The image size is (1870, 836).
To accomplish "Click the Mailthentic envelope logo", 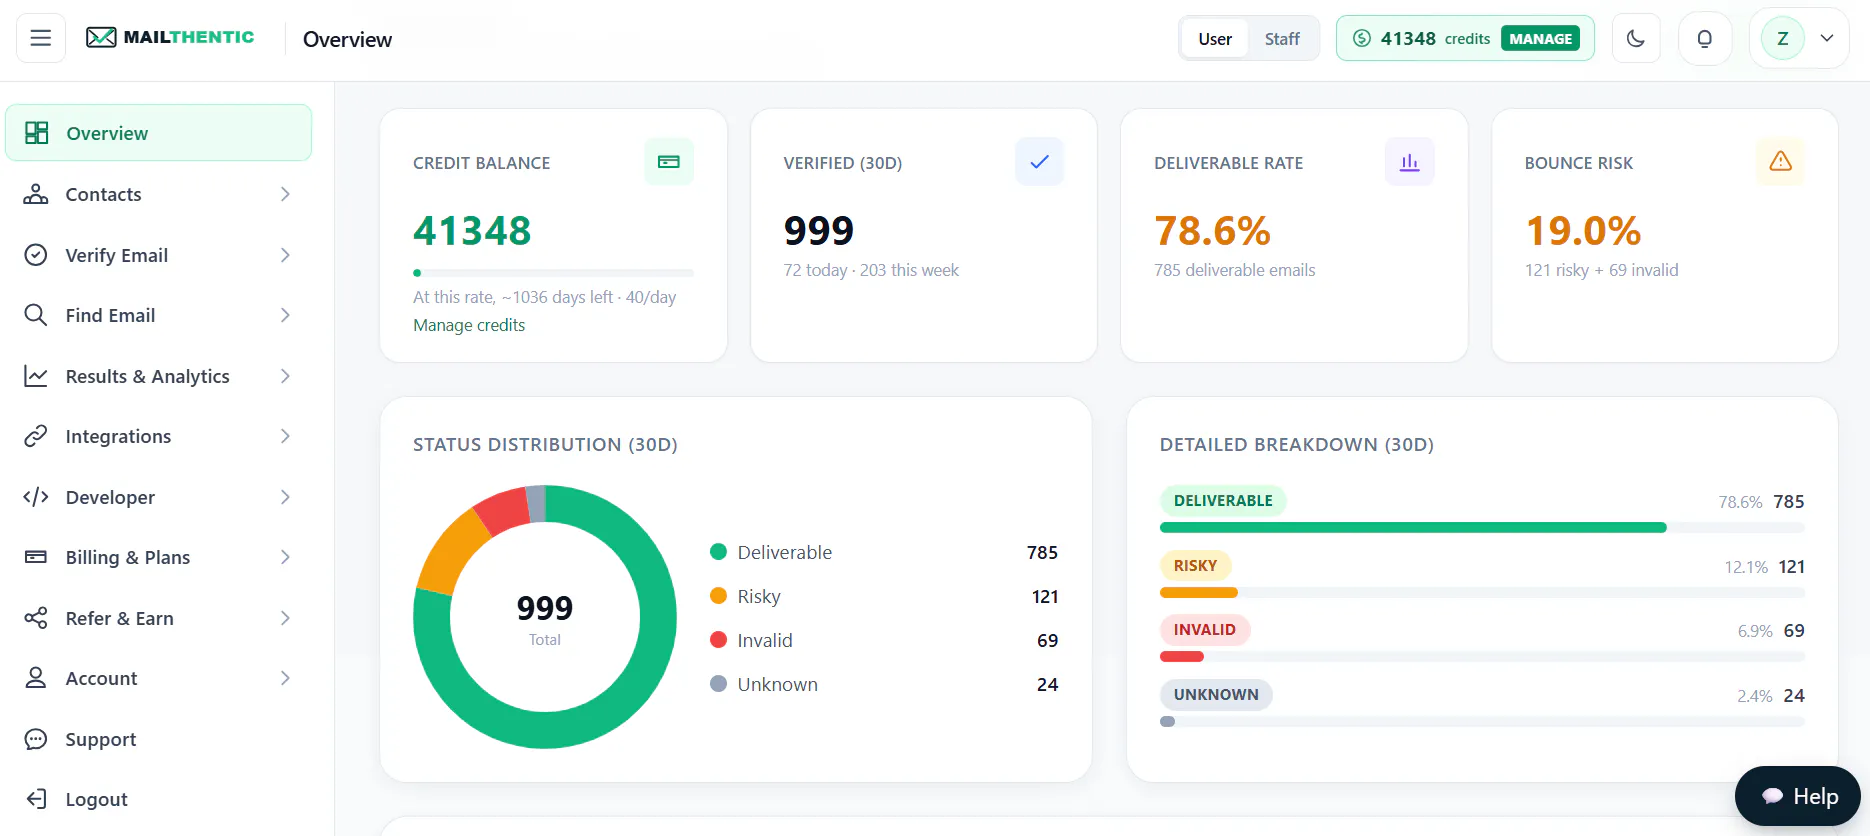I will tap(101, 38).
